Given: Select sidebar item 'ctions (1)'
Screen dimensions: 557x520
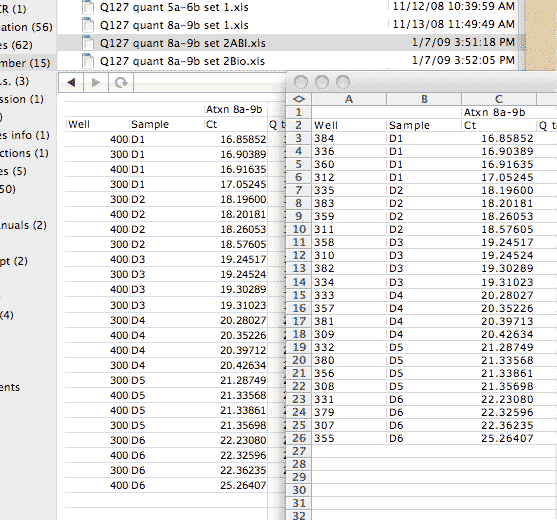Looking at the screenshot, I should 24,153.
